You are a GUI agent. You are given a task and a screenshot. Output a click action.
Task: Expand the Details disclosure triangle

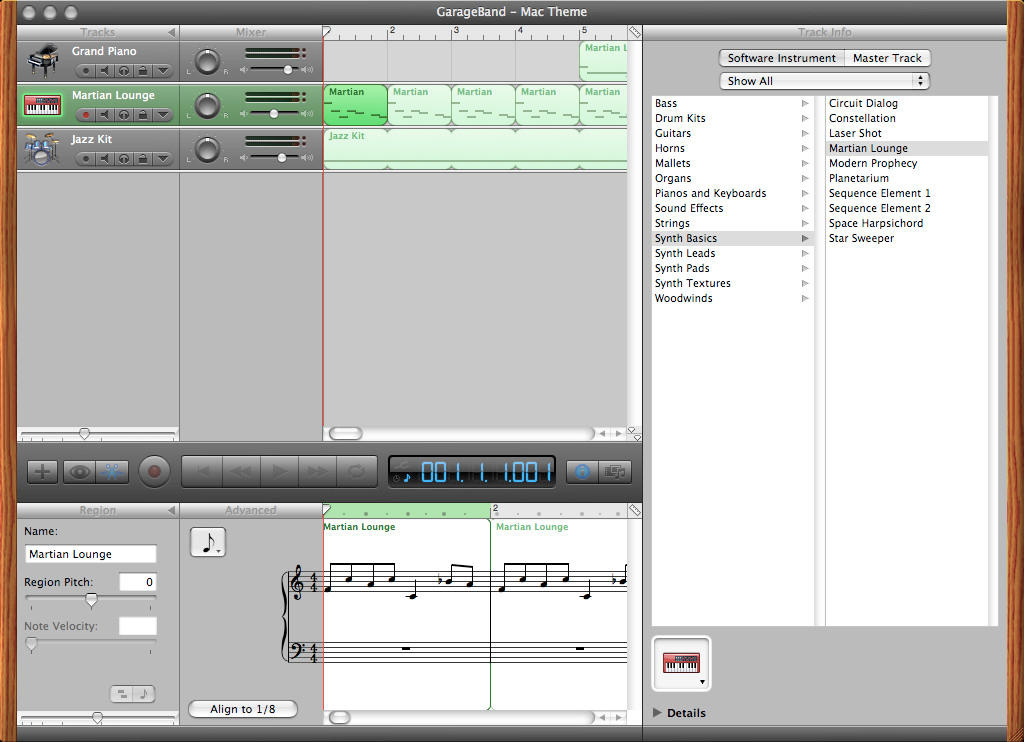[657, 713]
